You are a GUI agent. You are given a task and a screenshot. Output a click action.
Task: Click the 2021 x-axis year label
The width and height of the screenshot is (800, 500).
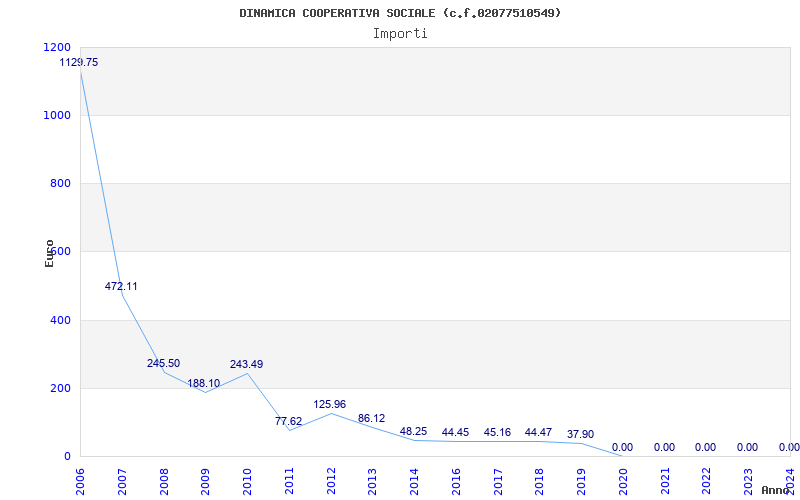pos(665,482)
